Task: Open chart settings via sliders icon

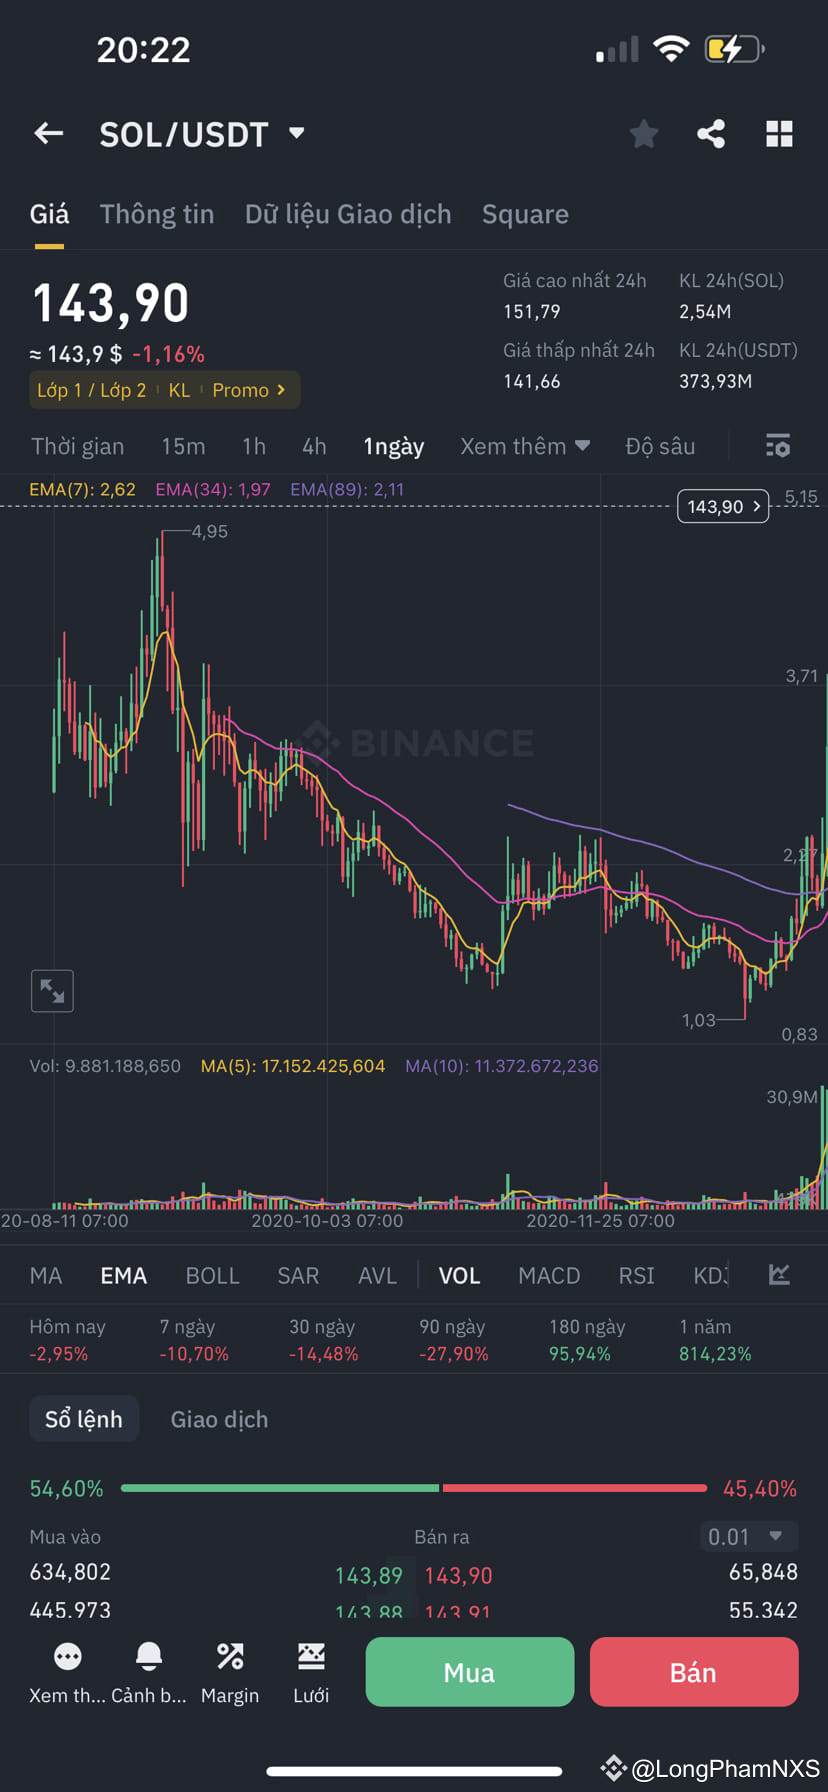Action: coord(779,446)
